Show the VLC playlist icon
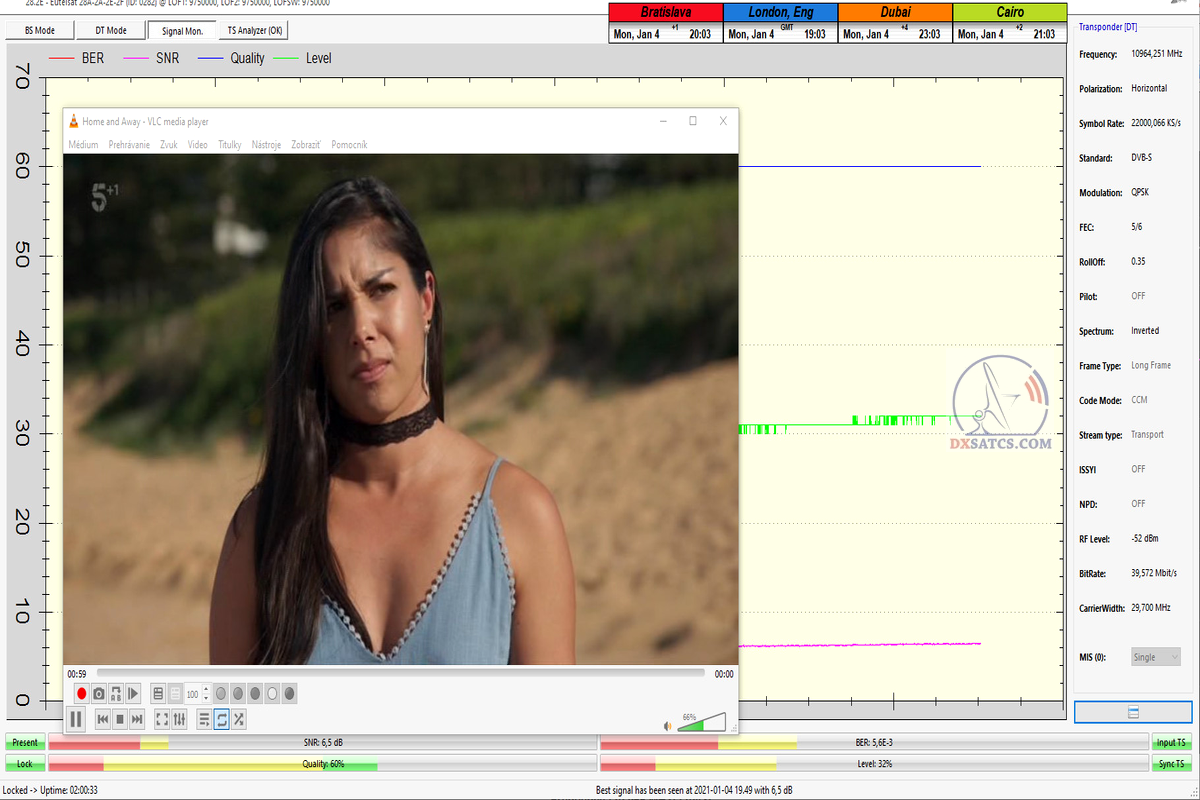The height and width of the screenshot is (800, 1200). coord(204,719)
